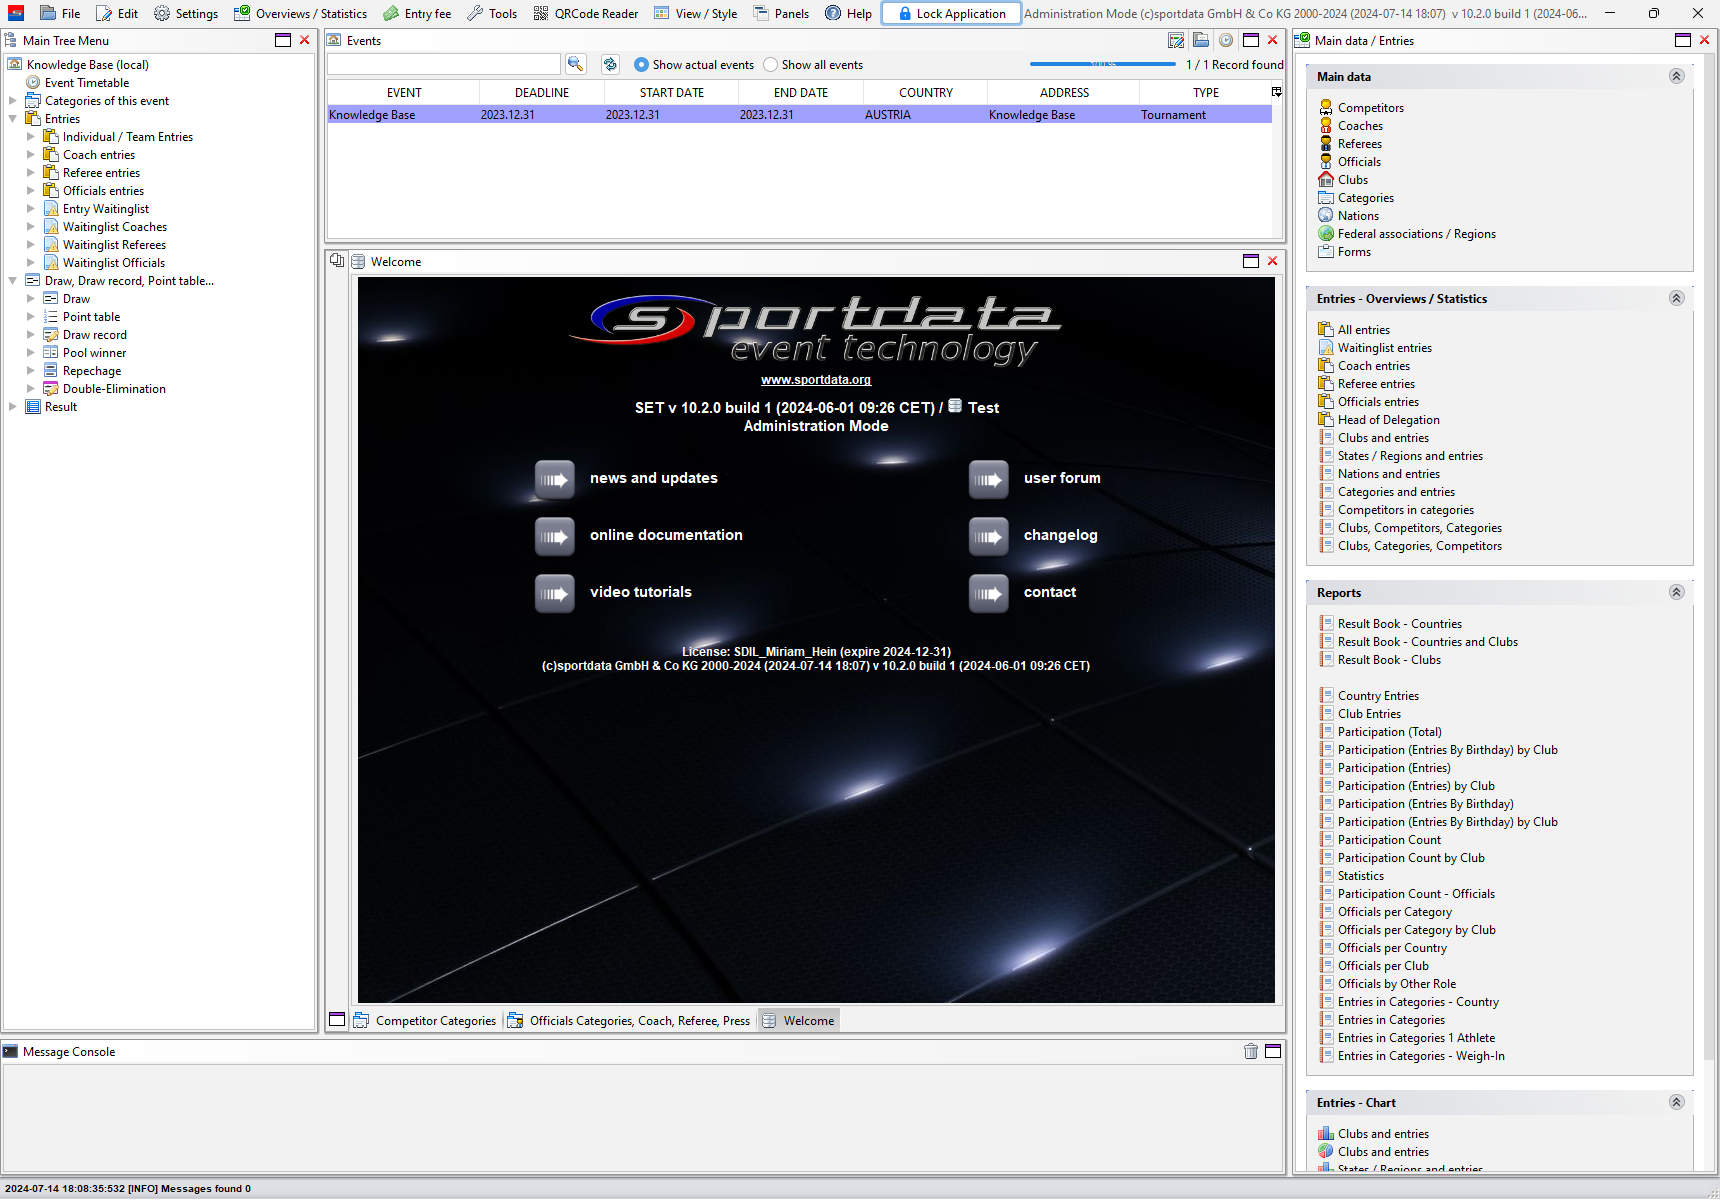Sort events by DEADLINE column header
This screenshot has height=1200, width=1720.
tap(542, 92)
